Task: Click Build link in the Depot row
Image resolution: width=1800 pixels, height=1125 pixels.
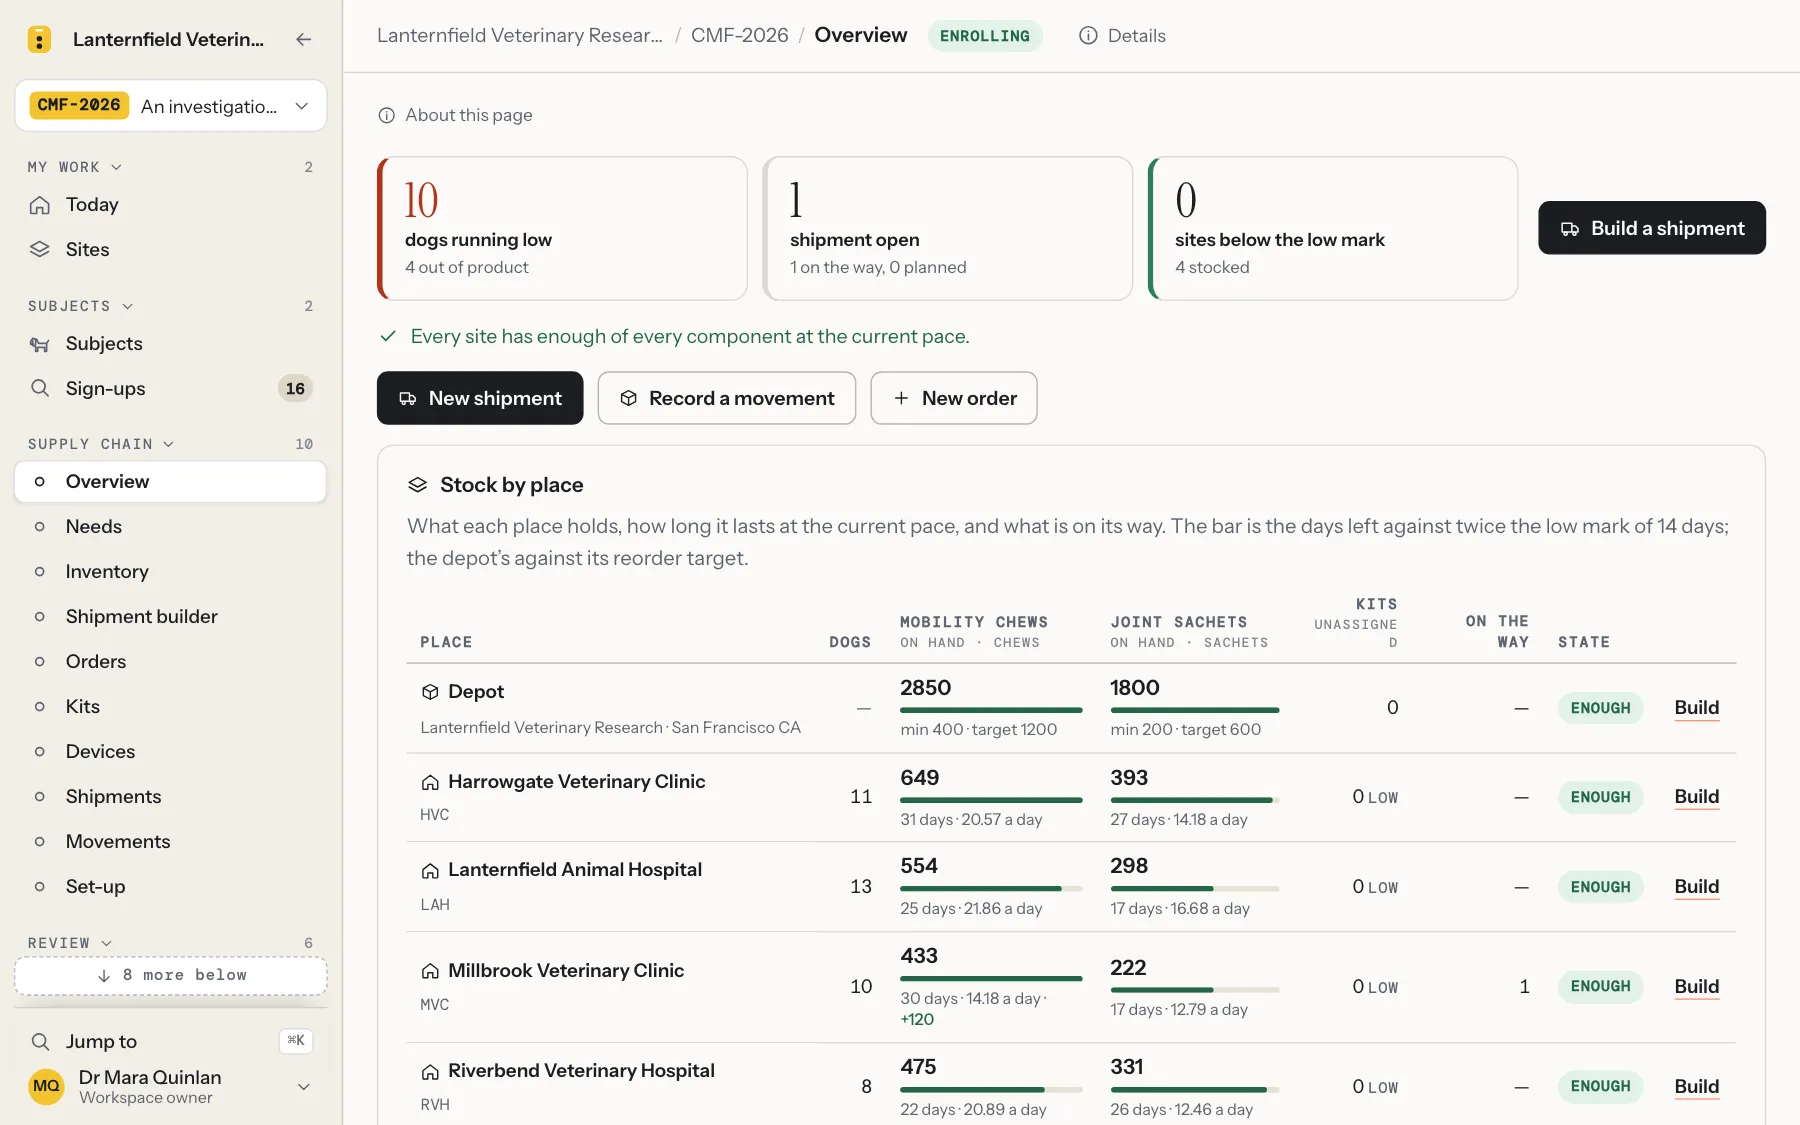Action: [x=1697, y=708]
